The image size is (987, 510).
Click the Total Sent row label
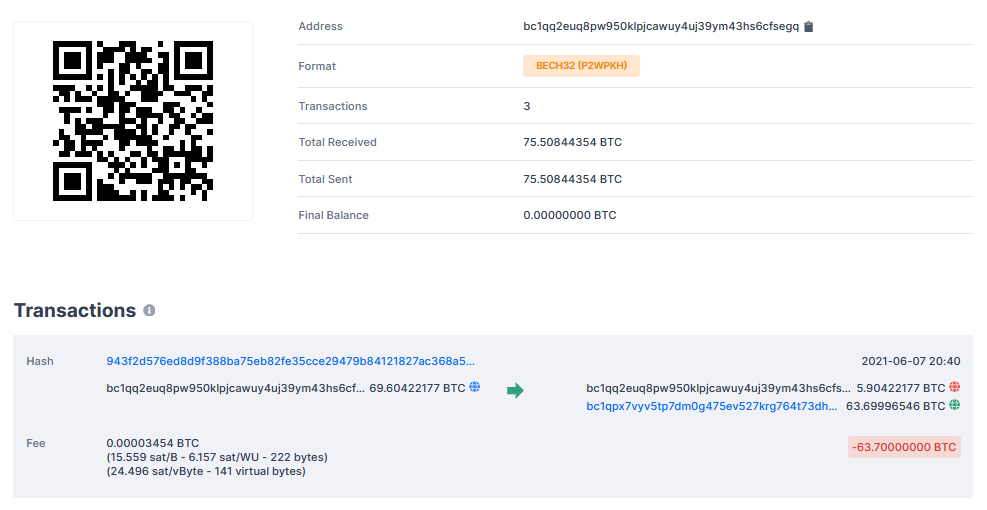[x=325, y=179]
